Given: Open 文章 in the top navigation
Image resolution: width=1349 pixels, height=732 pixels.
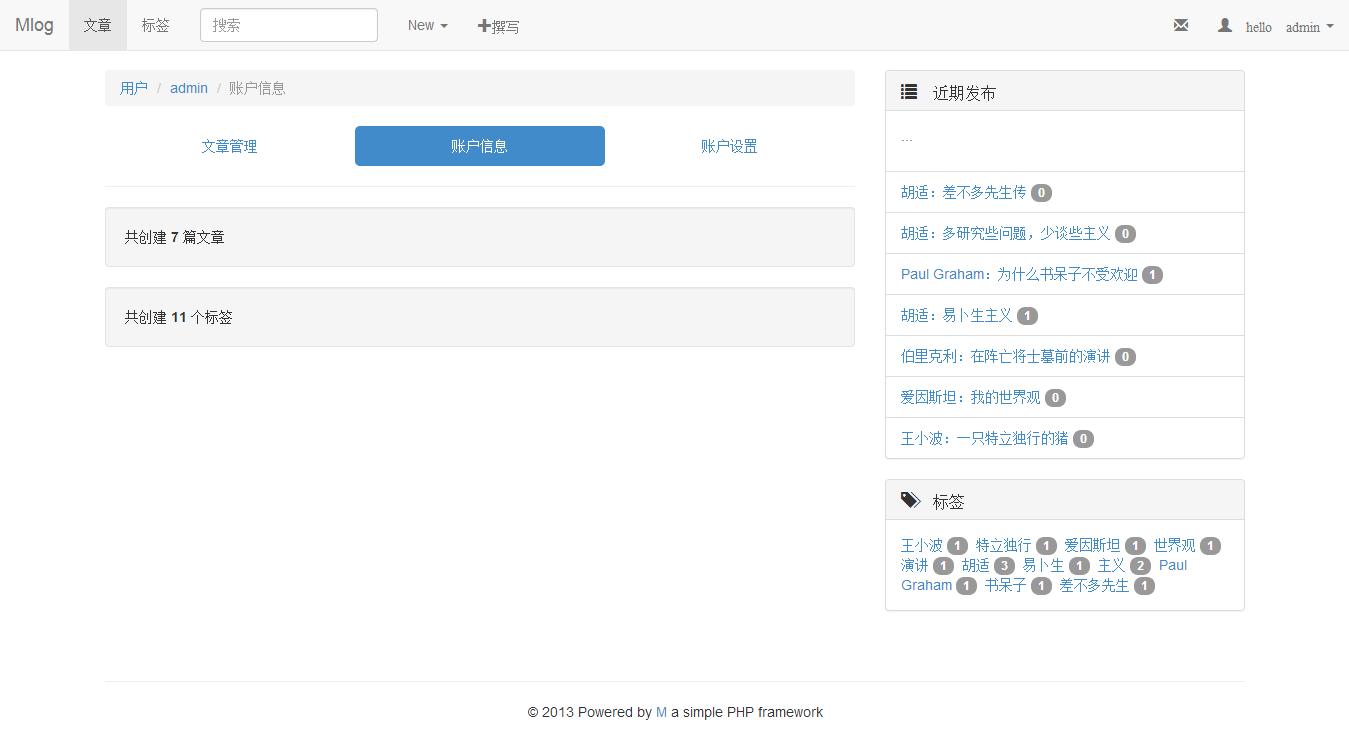Looking at the screenshot, I should [98, 26].
